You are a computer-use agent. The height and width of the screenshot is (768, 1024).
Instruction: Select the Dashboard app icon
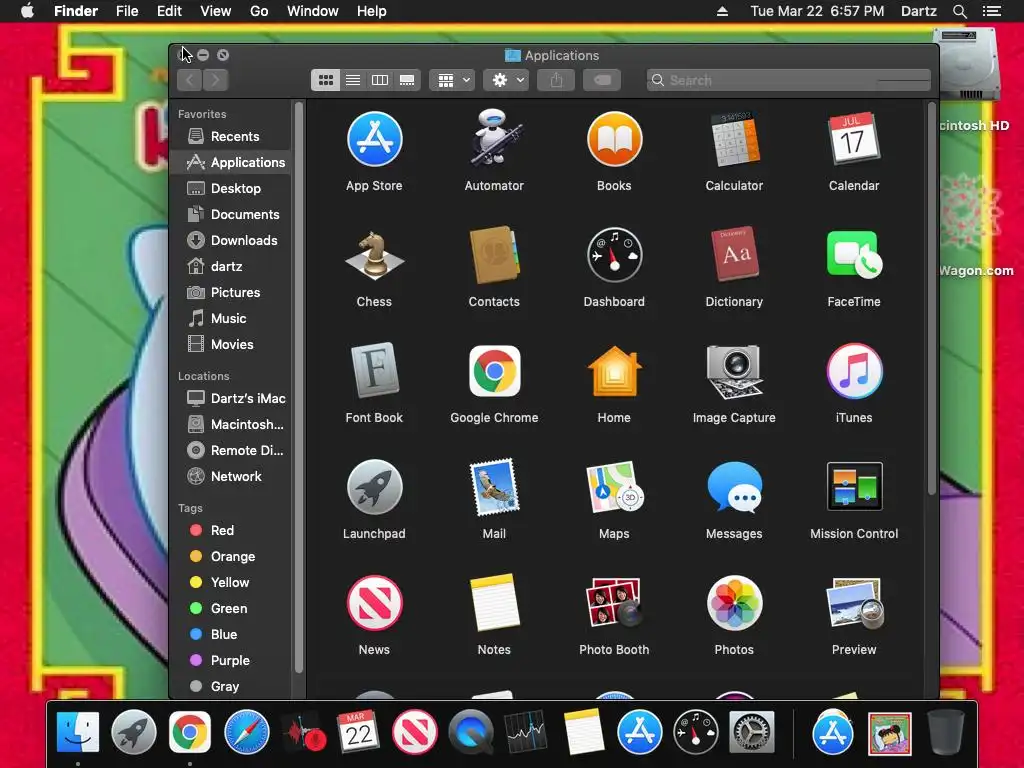[614, 255]
